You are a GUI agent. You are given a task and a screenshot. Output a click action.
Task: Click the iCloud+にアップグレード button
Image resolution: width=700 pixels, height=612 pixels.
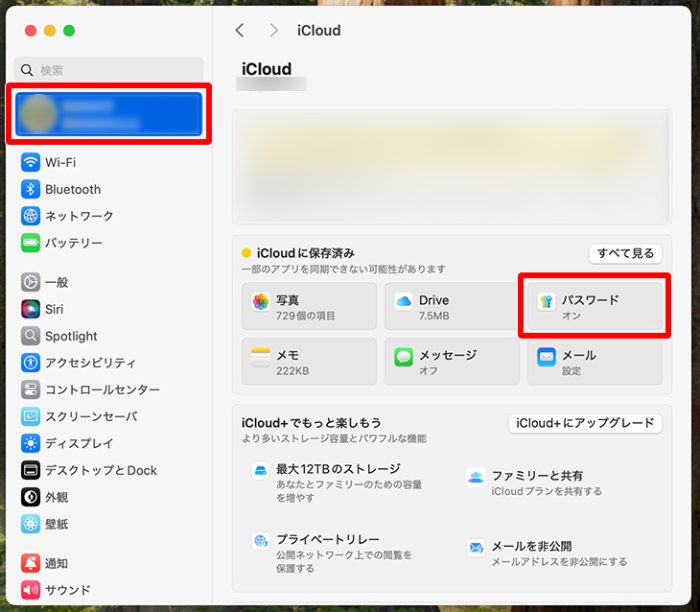click(585, 423)
